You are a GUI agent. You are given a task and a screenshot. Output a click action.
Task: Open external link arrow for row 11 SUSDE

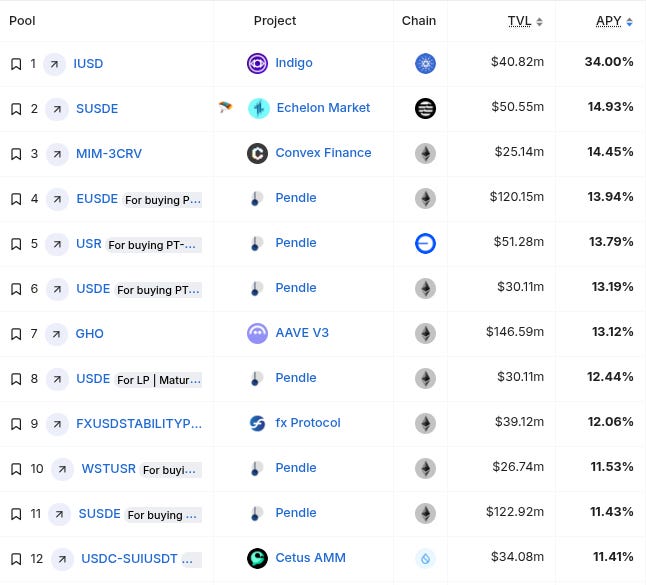coord(59,514)
